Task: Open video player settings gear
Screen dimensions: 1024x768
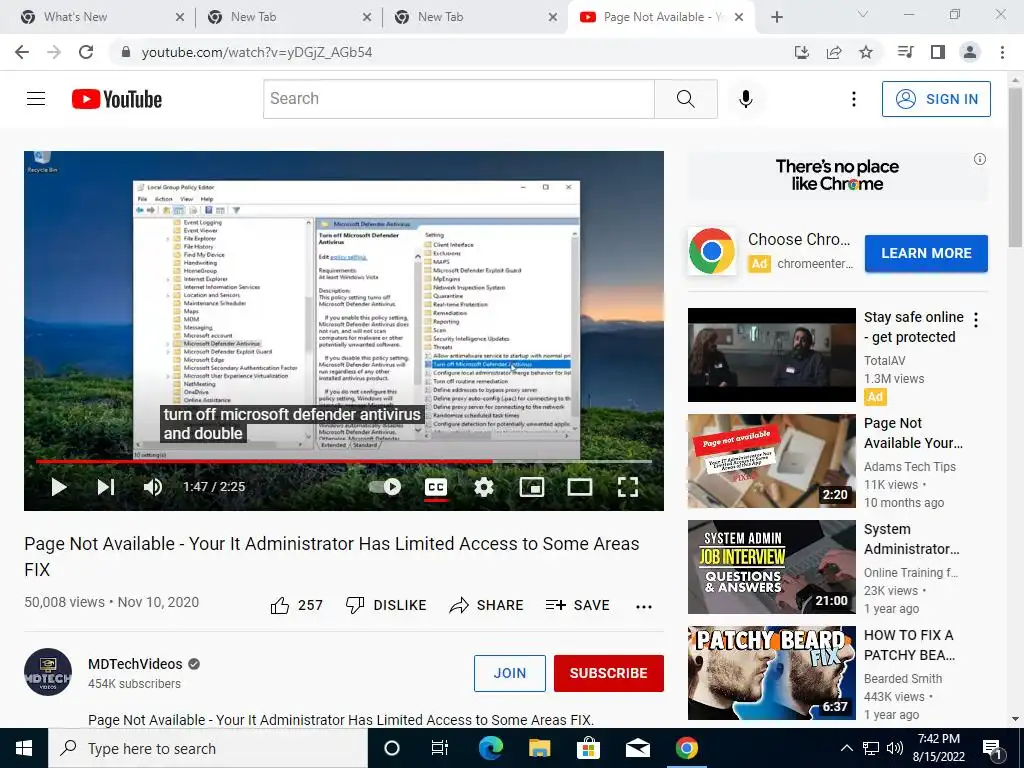Action: (x=483, y=487)
